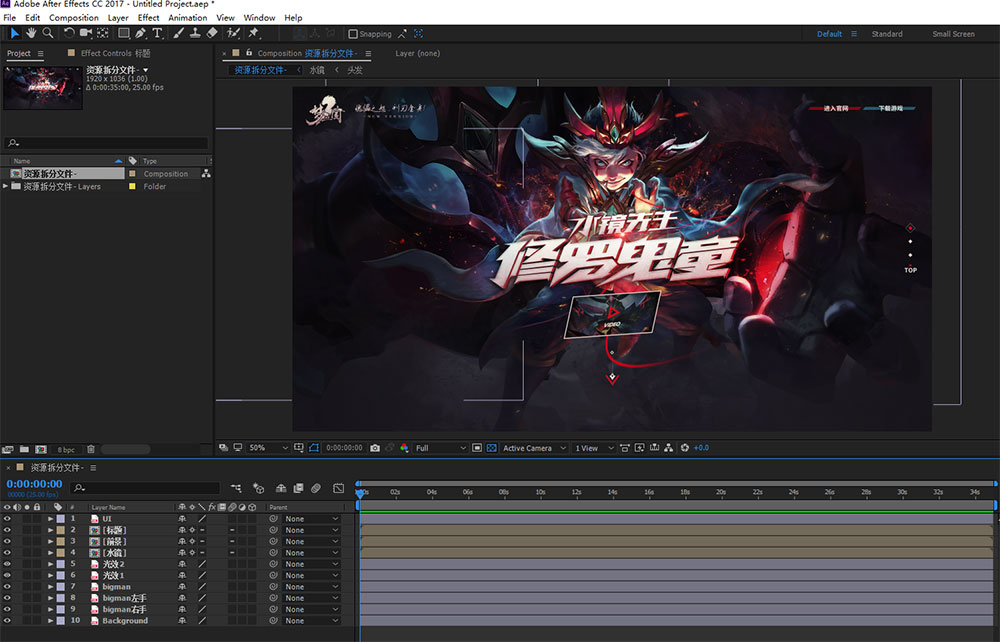Viewport: 1000px width, 642px height.
Task: Click the Enable Motion Blur timeline icon
Action: pyautogui.click(x=316, y=488)
